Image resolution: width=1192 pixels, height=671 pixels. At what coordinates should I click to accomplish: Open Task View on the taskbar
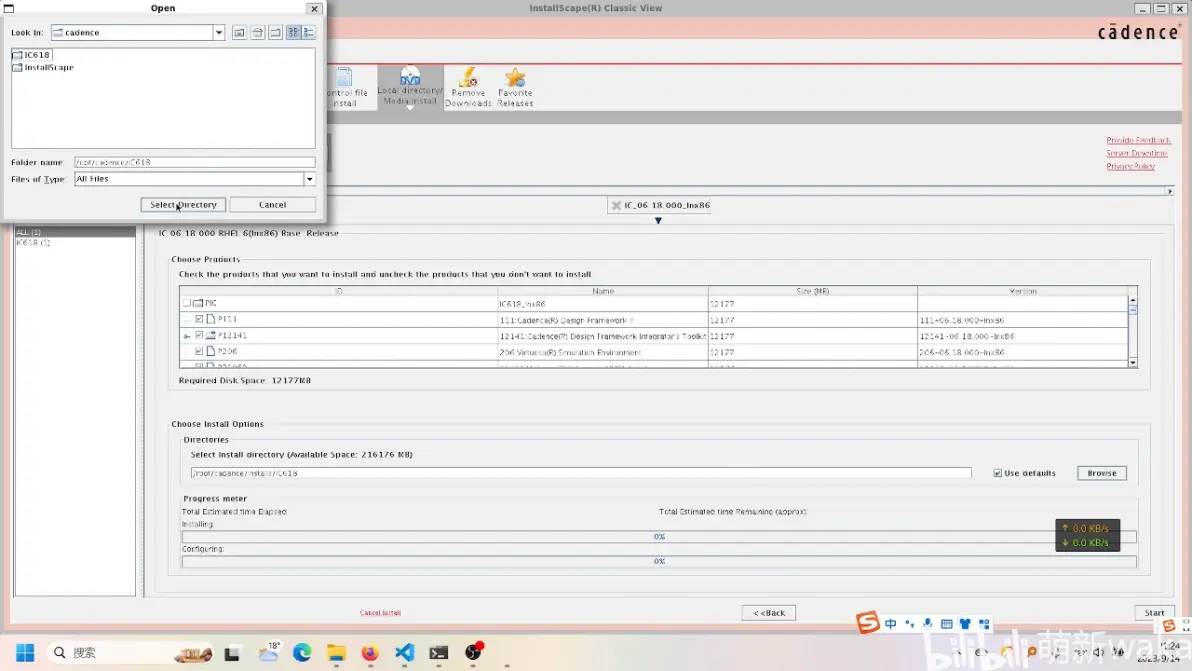232,653
